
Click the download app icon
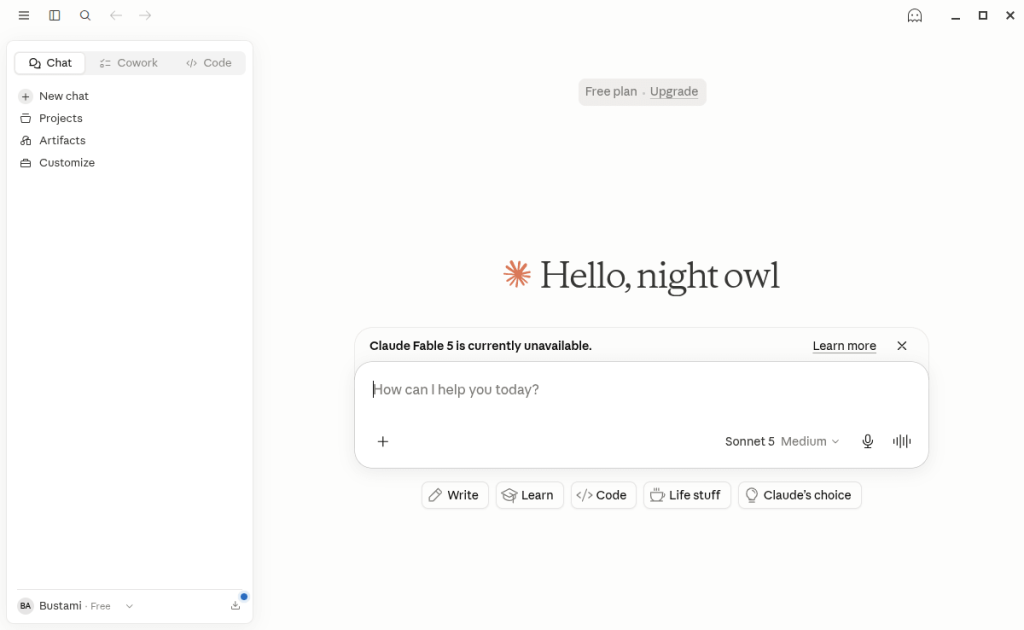pyautogui.click(x=236, y=606)
